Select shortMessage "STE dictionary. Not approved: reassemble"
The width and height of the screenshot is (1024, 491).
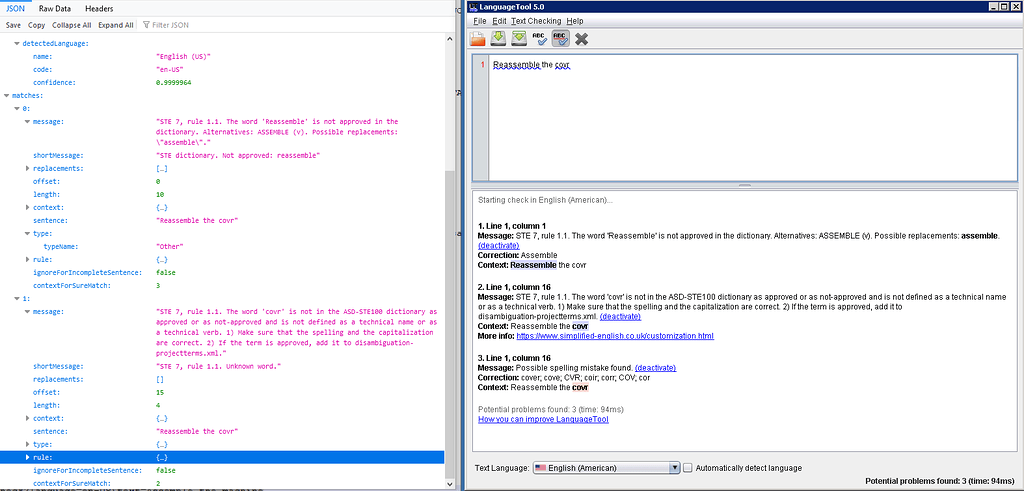tap(238, 155)
